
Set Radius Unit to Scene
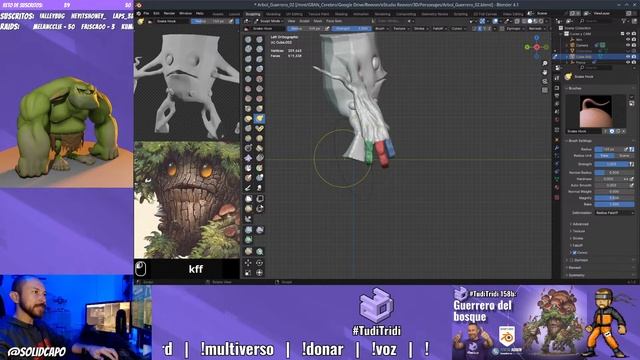pyautogui.click(x=624, y=156)
